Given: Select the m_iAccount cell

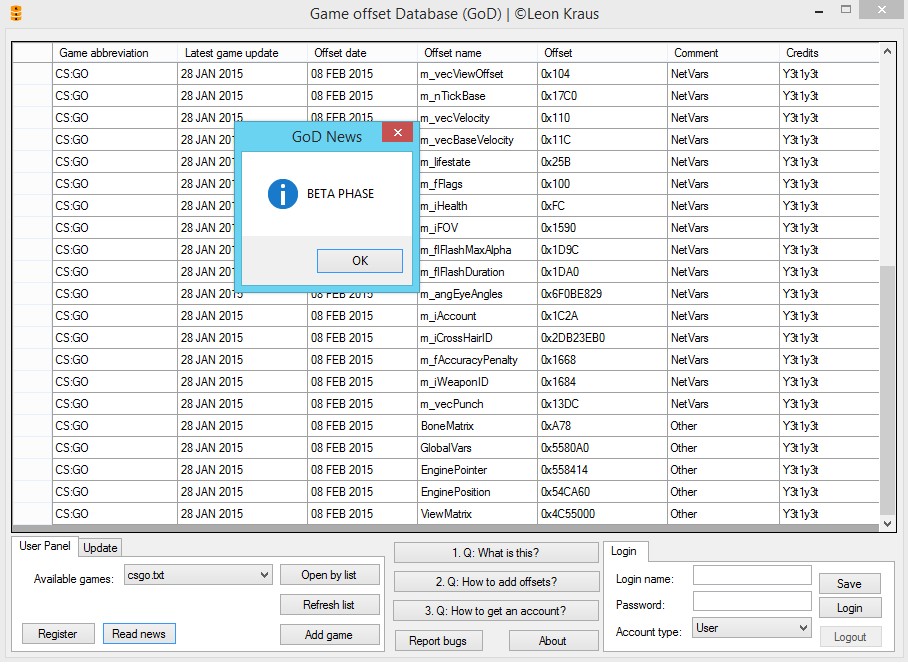Looking at the screenshot, I should point(477,316).
